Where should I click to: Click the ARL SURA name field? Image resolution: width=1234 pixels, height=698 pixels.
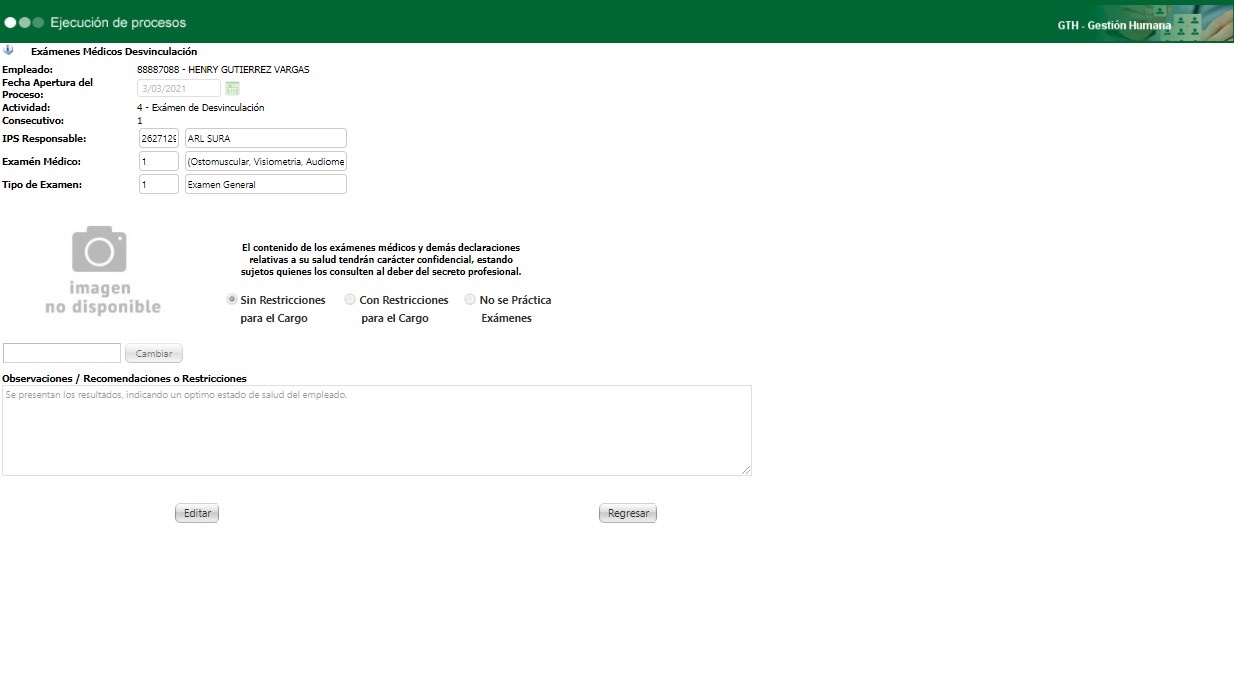tap(266, 138)
